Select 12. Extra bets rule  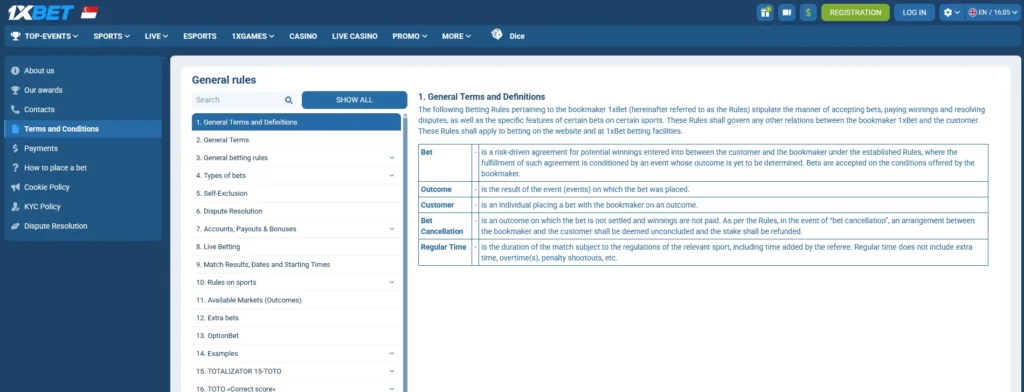[296, 318]
